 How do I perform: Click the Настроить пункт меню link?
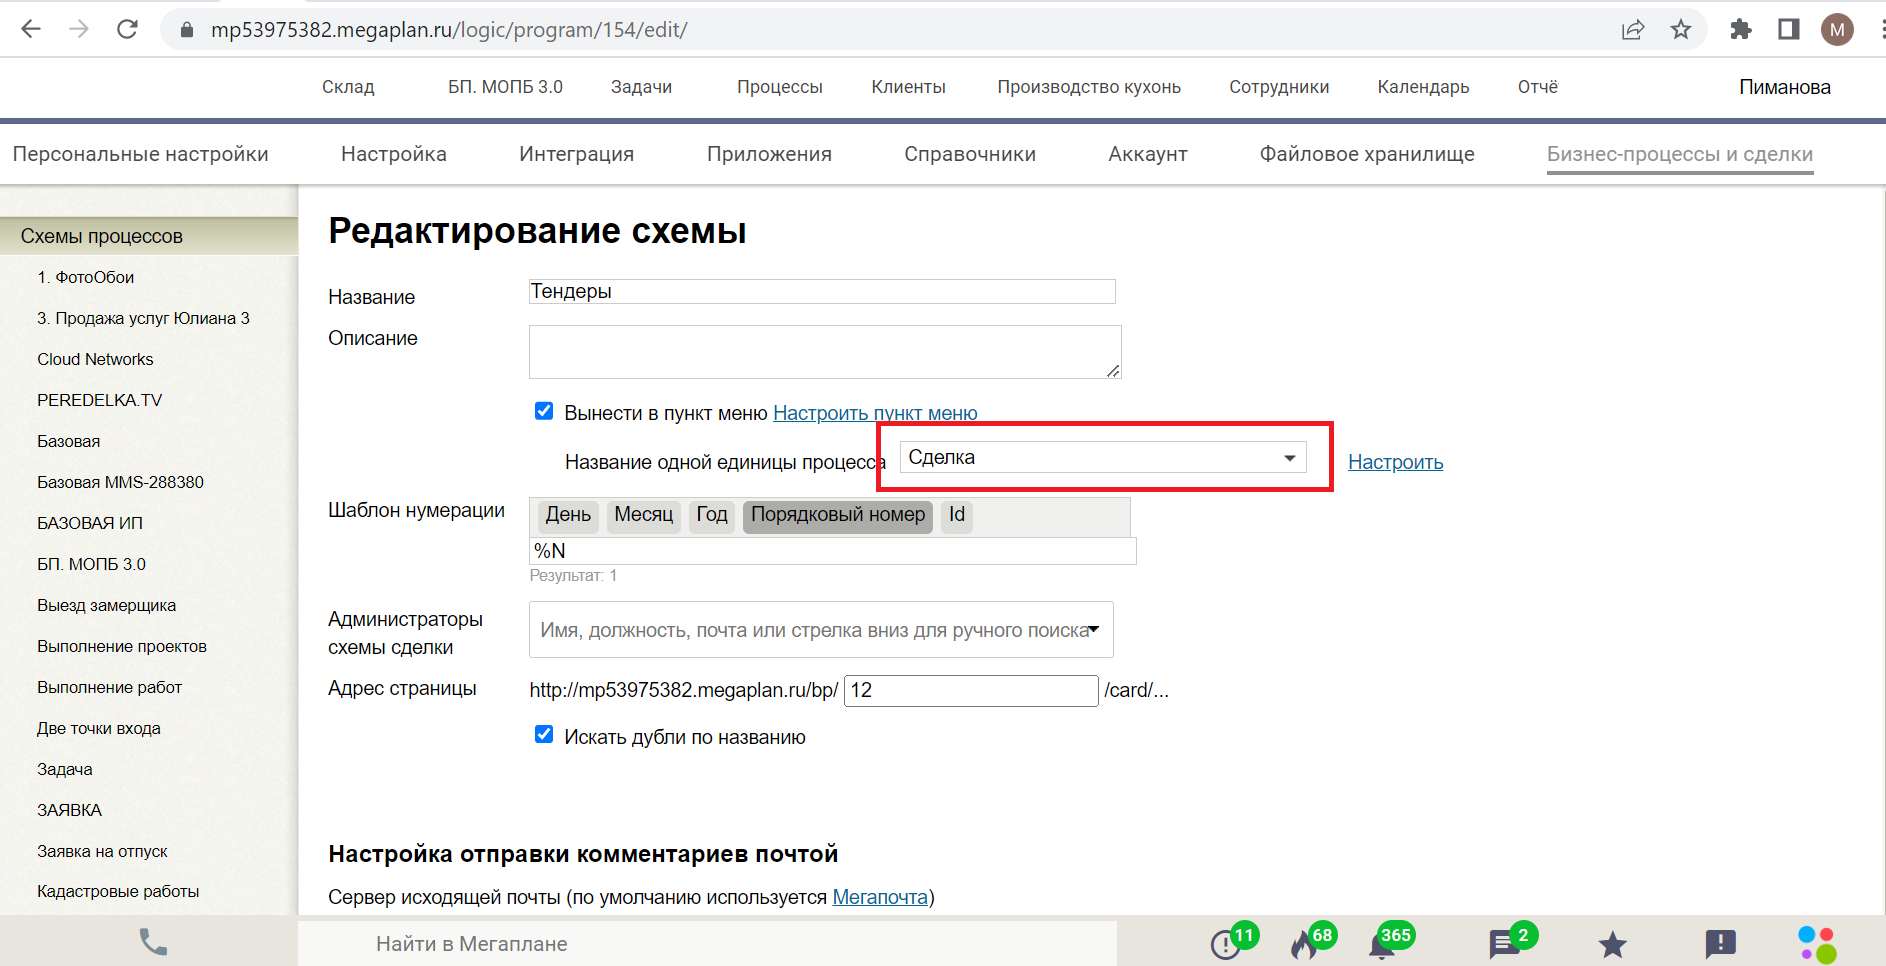click(x=875, y=413)
